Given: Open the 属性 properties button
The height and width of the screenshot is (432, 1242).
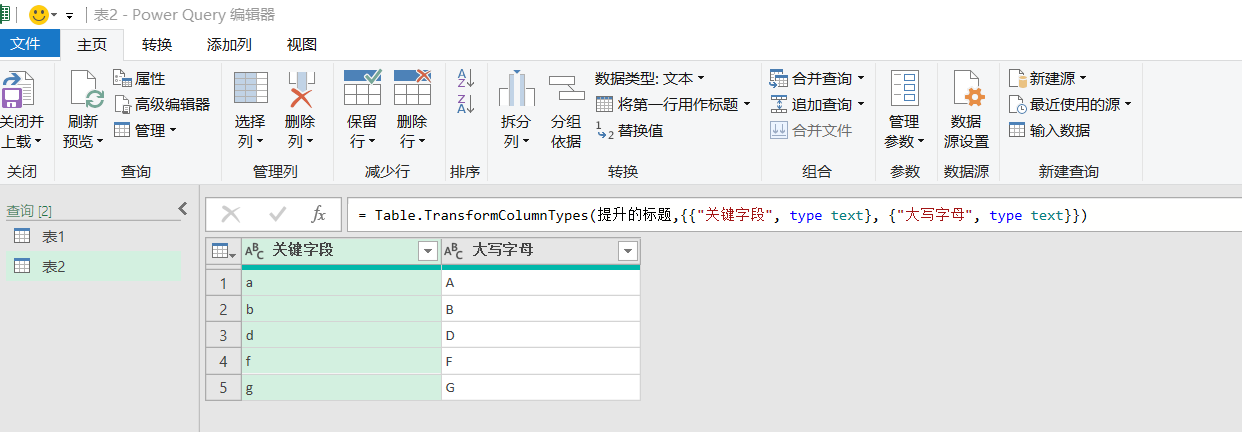Looking at the screenshot, I should (139, 79).
